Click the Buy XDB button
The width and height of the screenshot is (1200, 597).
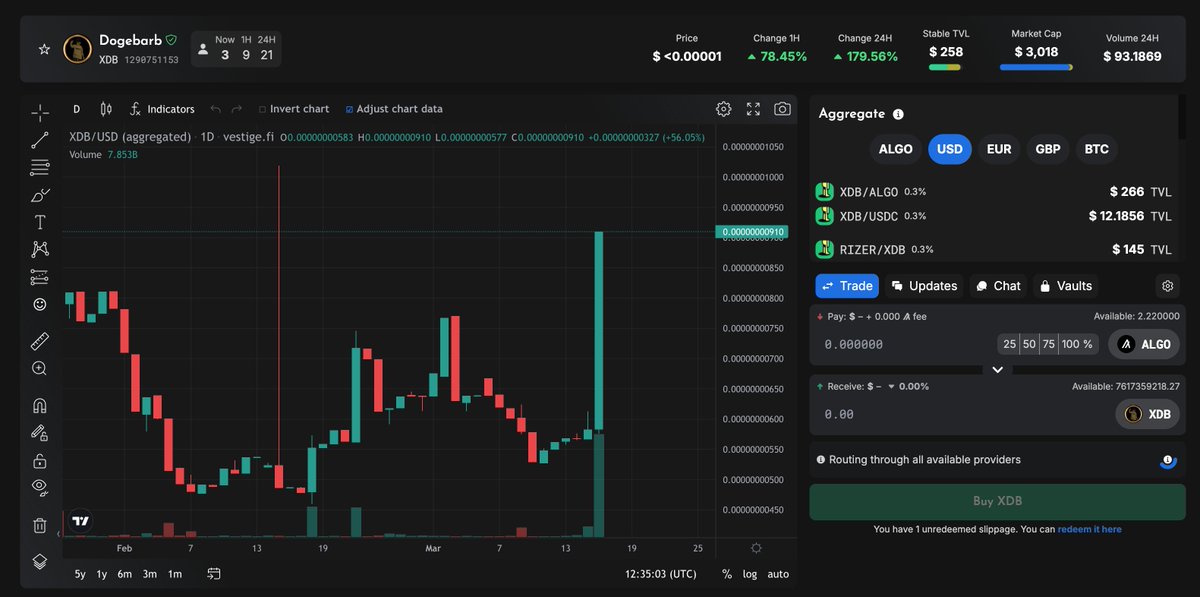click(997, 502)
